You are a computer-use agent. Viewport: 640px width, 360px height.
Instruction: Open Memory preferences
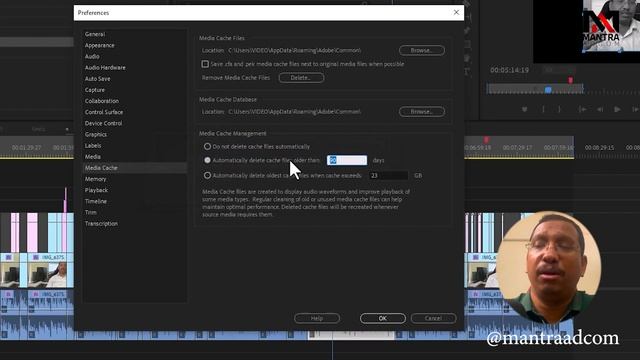96,179
